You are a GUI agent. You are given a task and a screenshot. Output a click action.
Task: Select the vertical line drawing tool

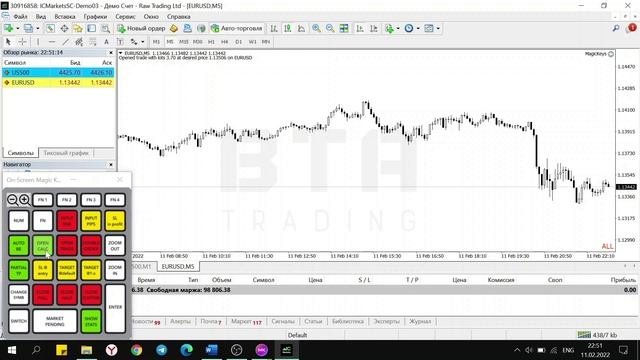38,42
